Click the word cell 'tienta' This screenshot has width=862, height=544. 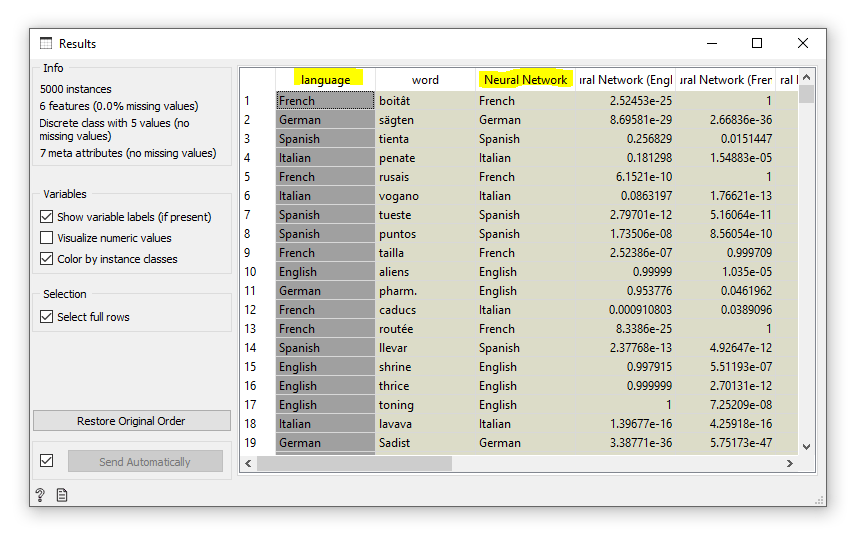click(x=426, y=139)
